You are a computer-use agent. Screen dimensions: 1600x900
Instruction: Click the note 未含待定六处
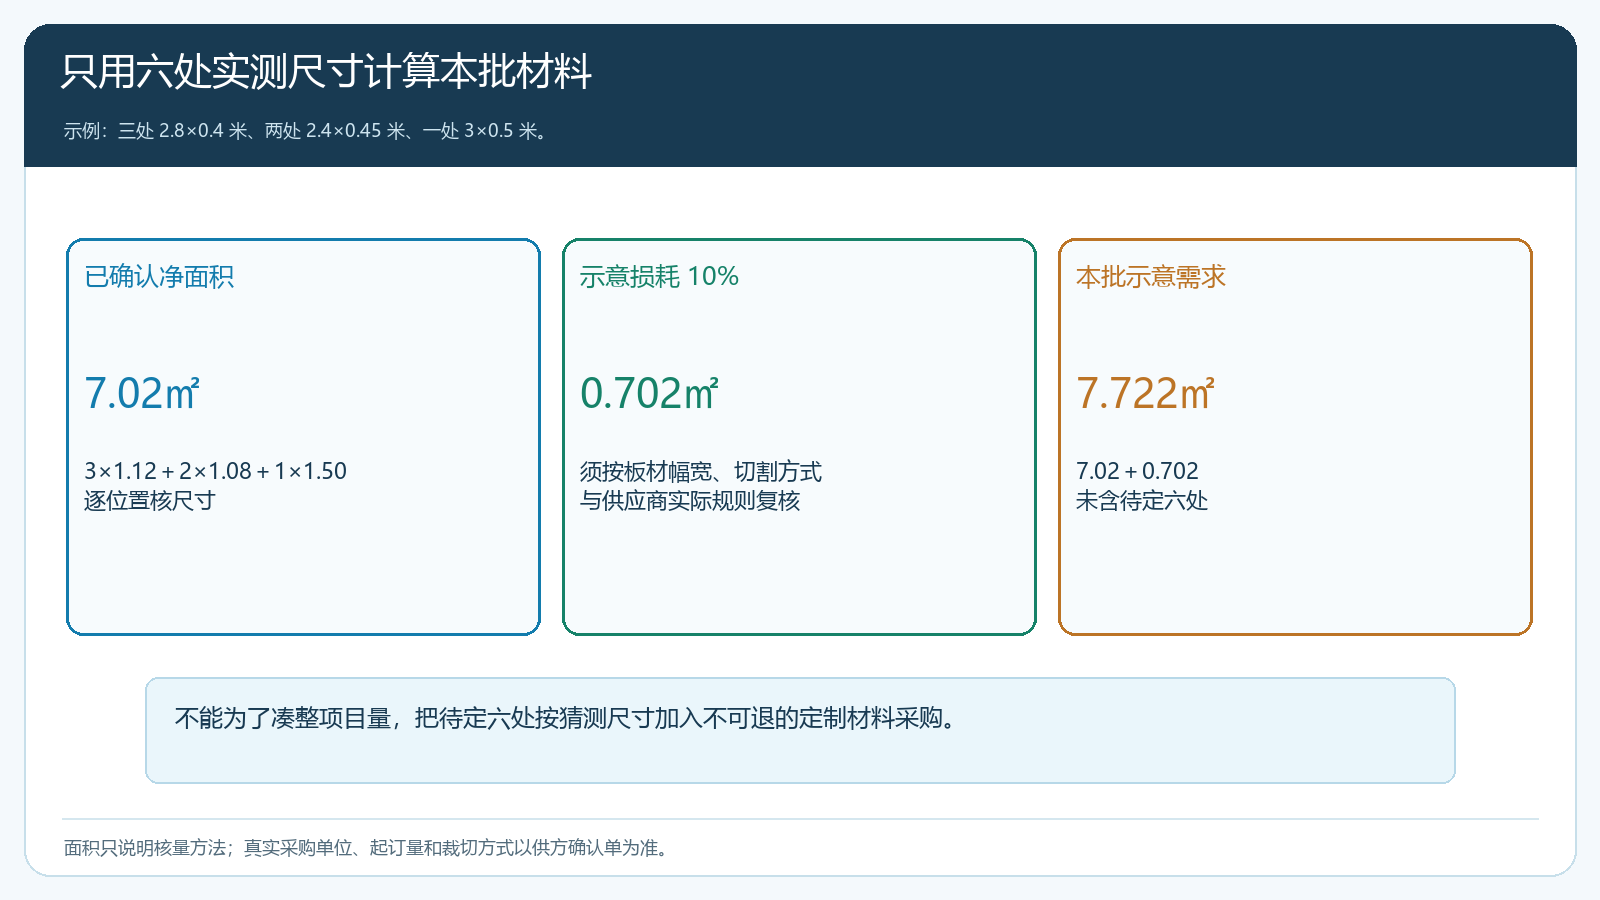(1142, 501)
